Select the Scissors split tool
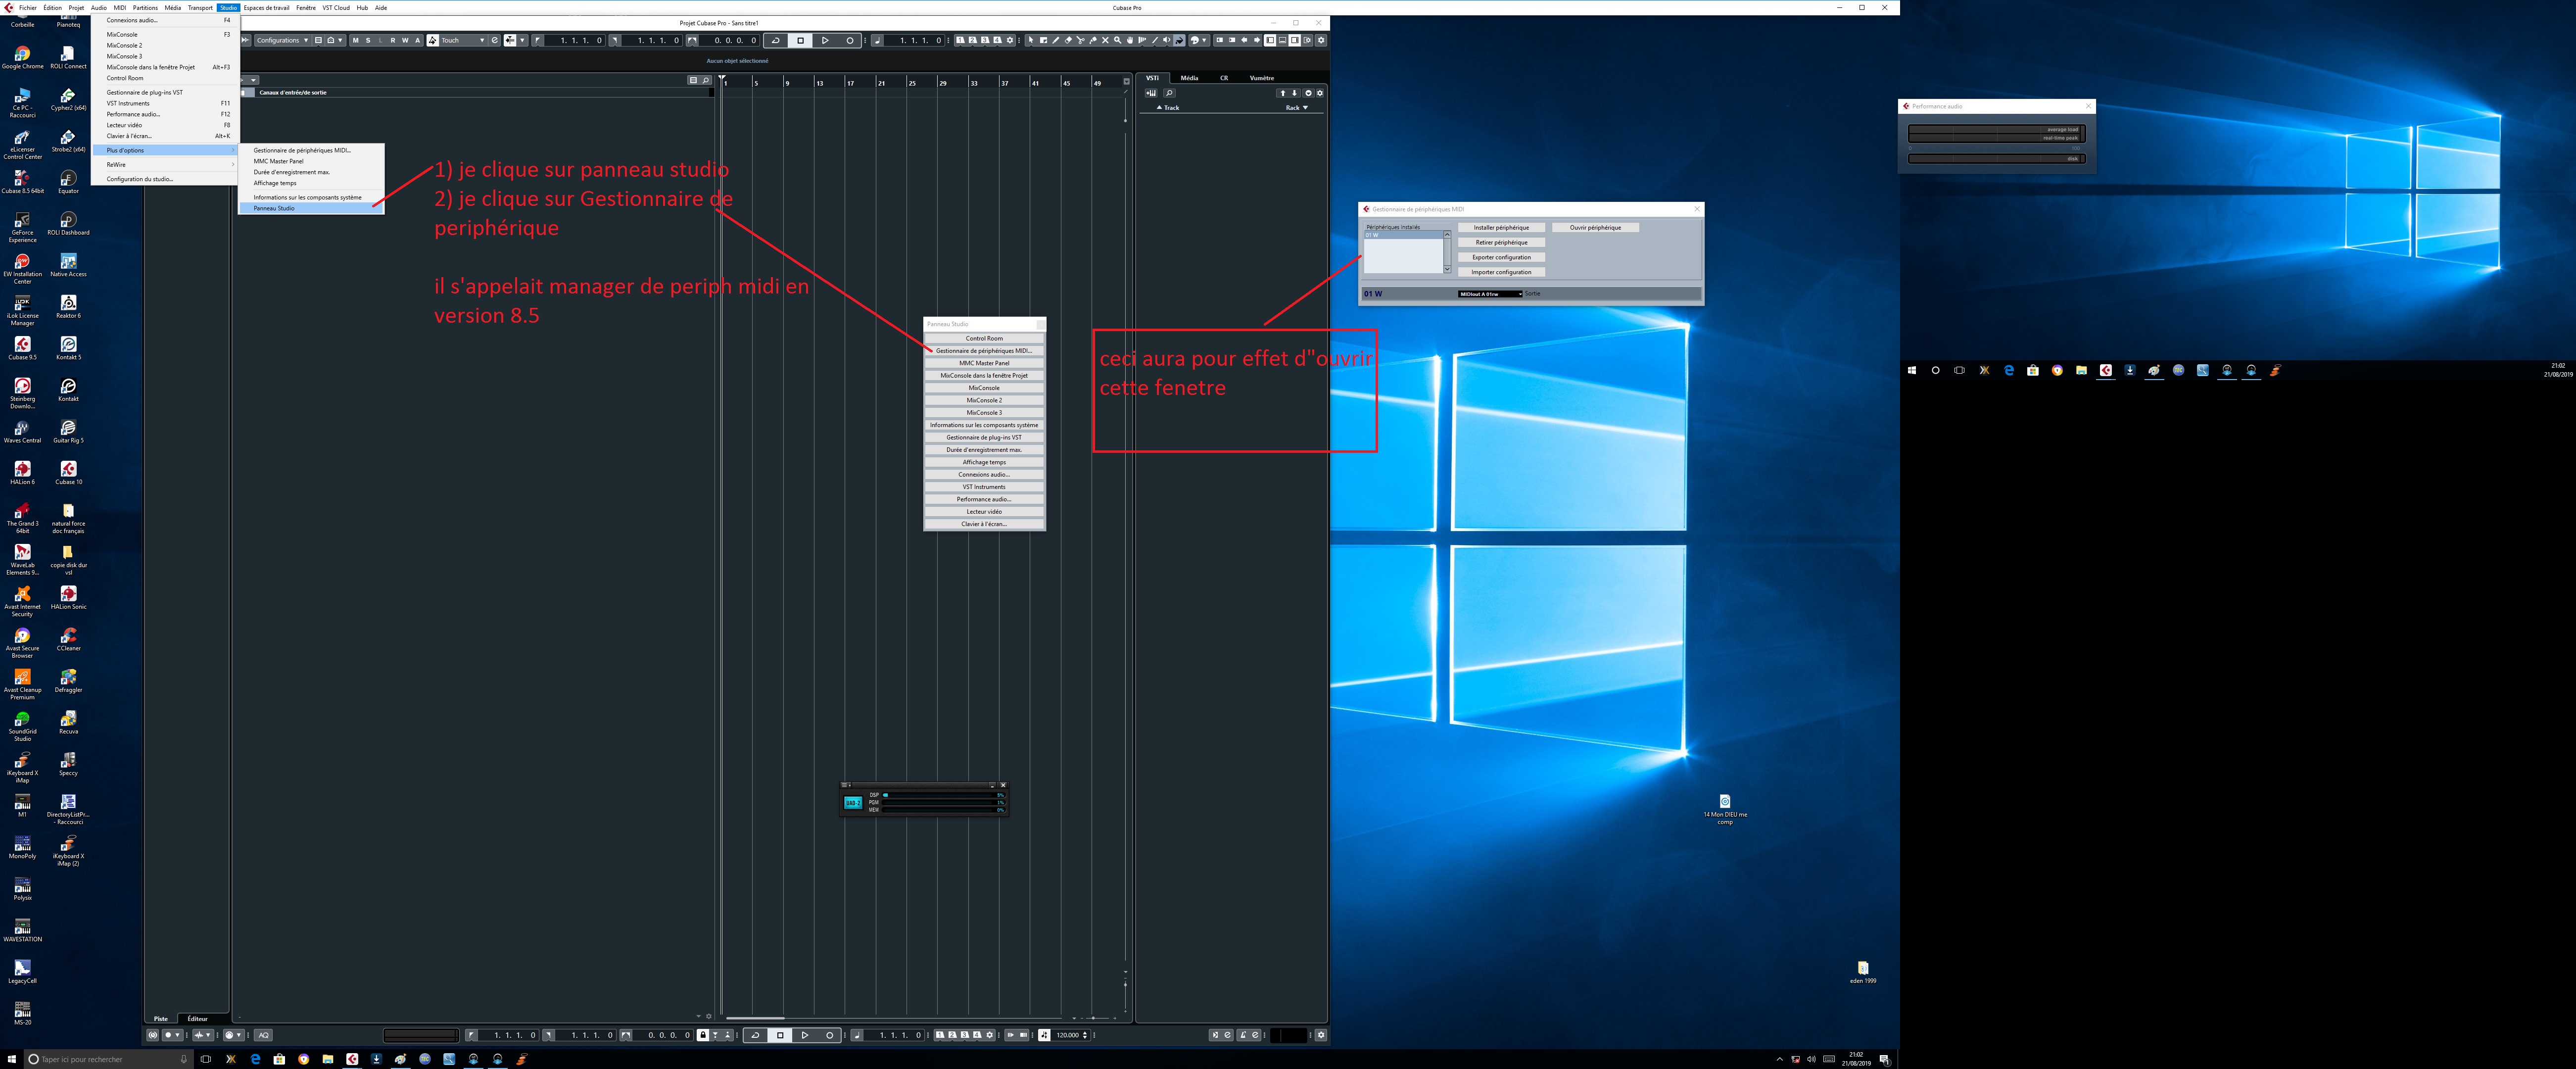The image size is (2576, 1069). point(1080,40)
